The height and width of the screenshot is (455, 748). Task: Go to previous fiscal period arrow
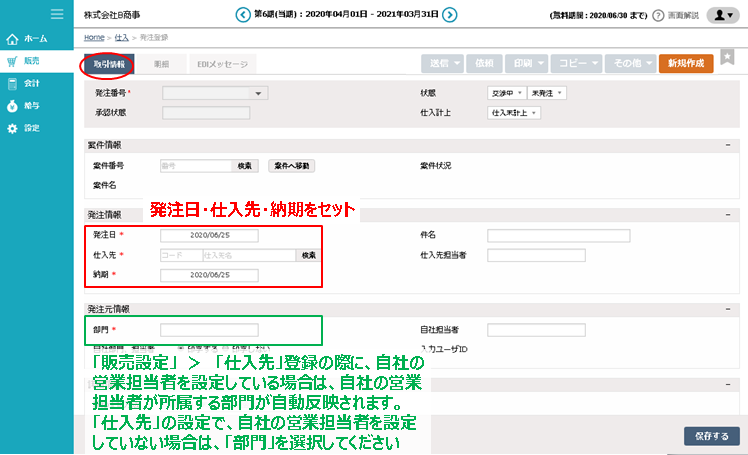tap(242, 14)
